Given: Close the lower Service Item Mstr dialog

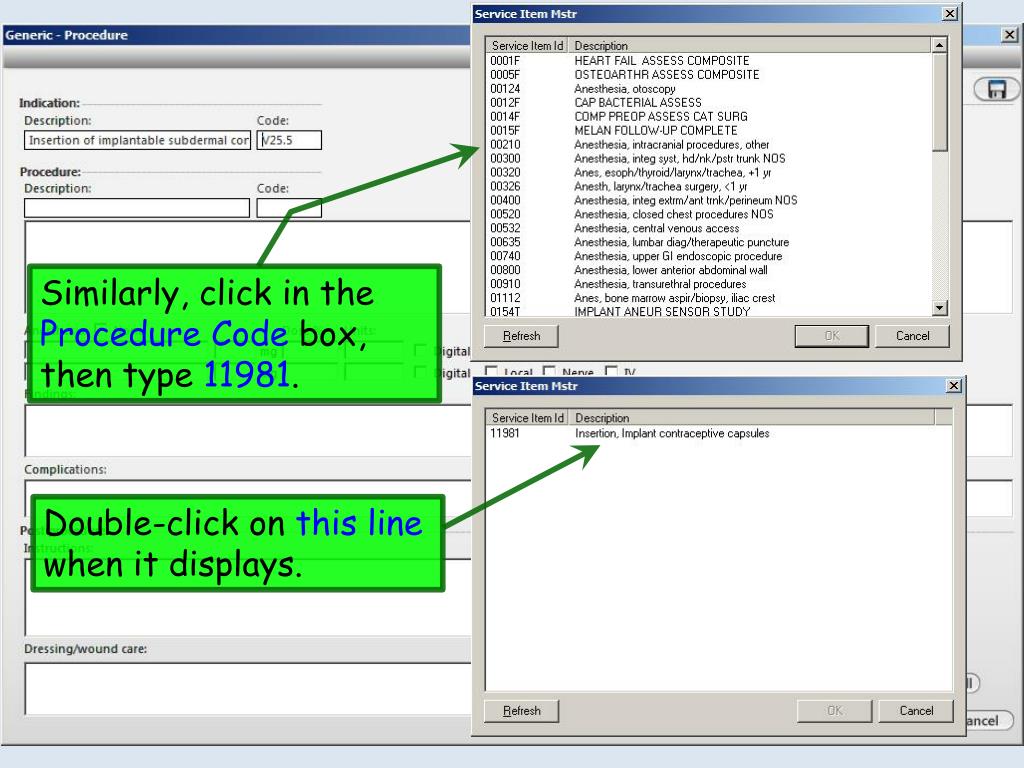Looking at the screenshot, I should pos(954,386).
